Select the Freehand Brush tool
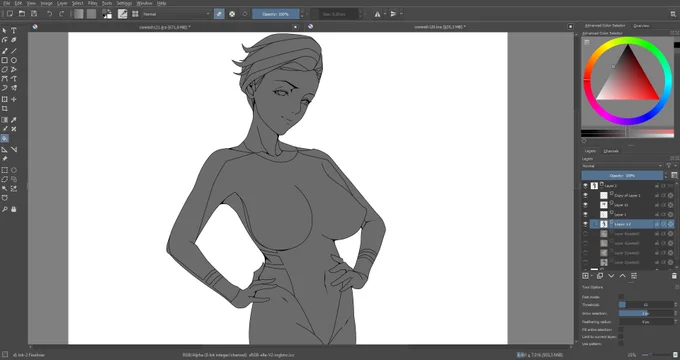 [x=5, y=51]
